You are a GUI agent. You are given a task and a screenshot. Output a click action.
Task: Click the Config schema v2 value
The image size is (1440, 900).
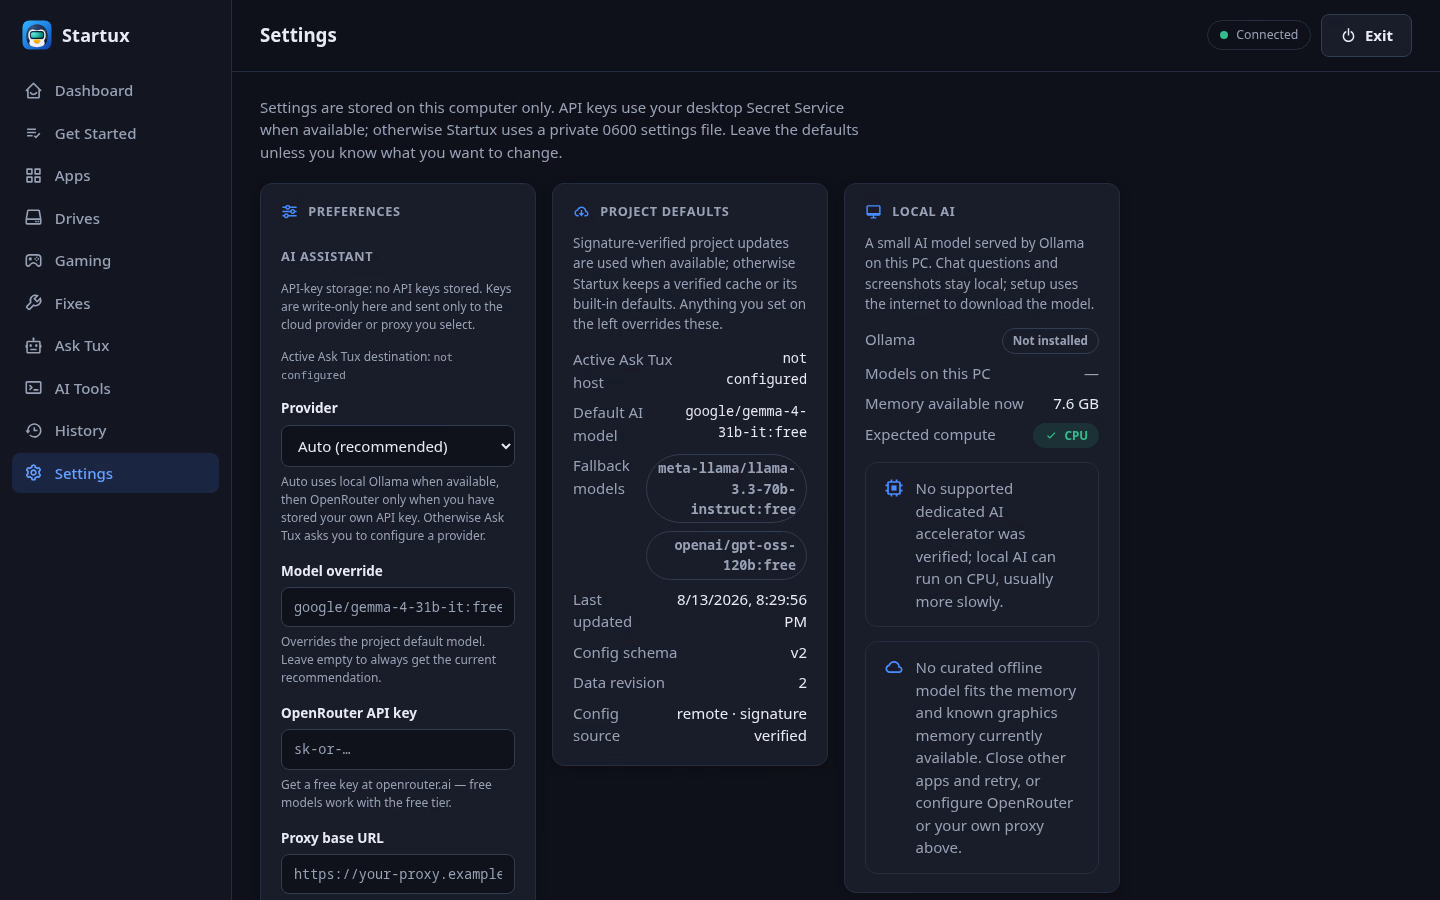(798, 653)
